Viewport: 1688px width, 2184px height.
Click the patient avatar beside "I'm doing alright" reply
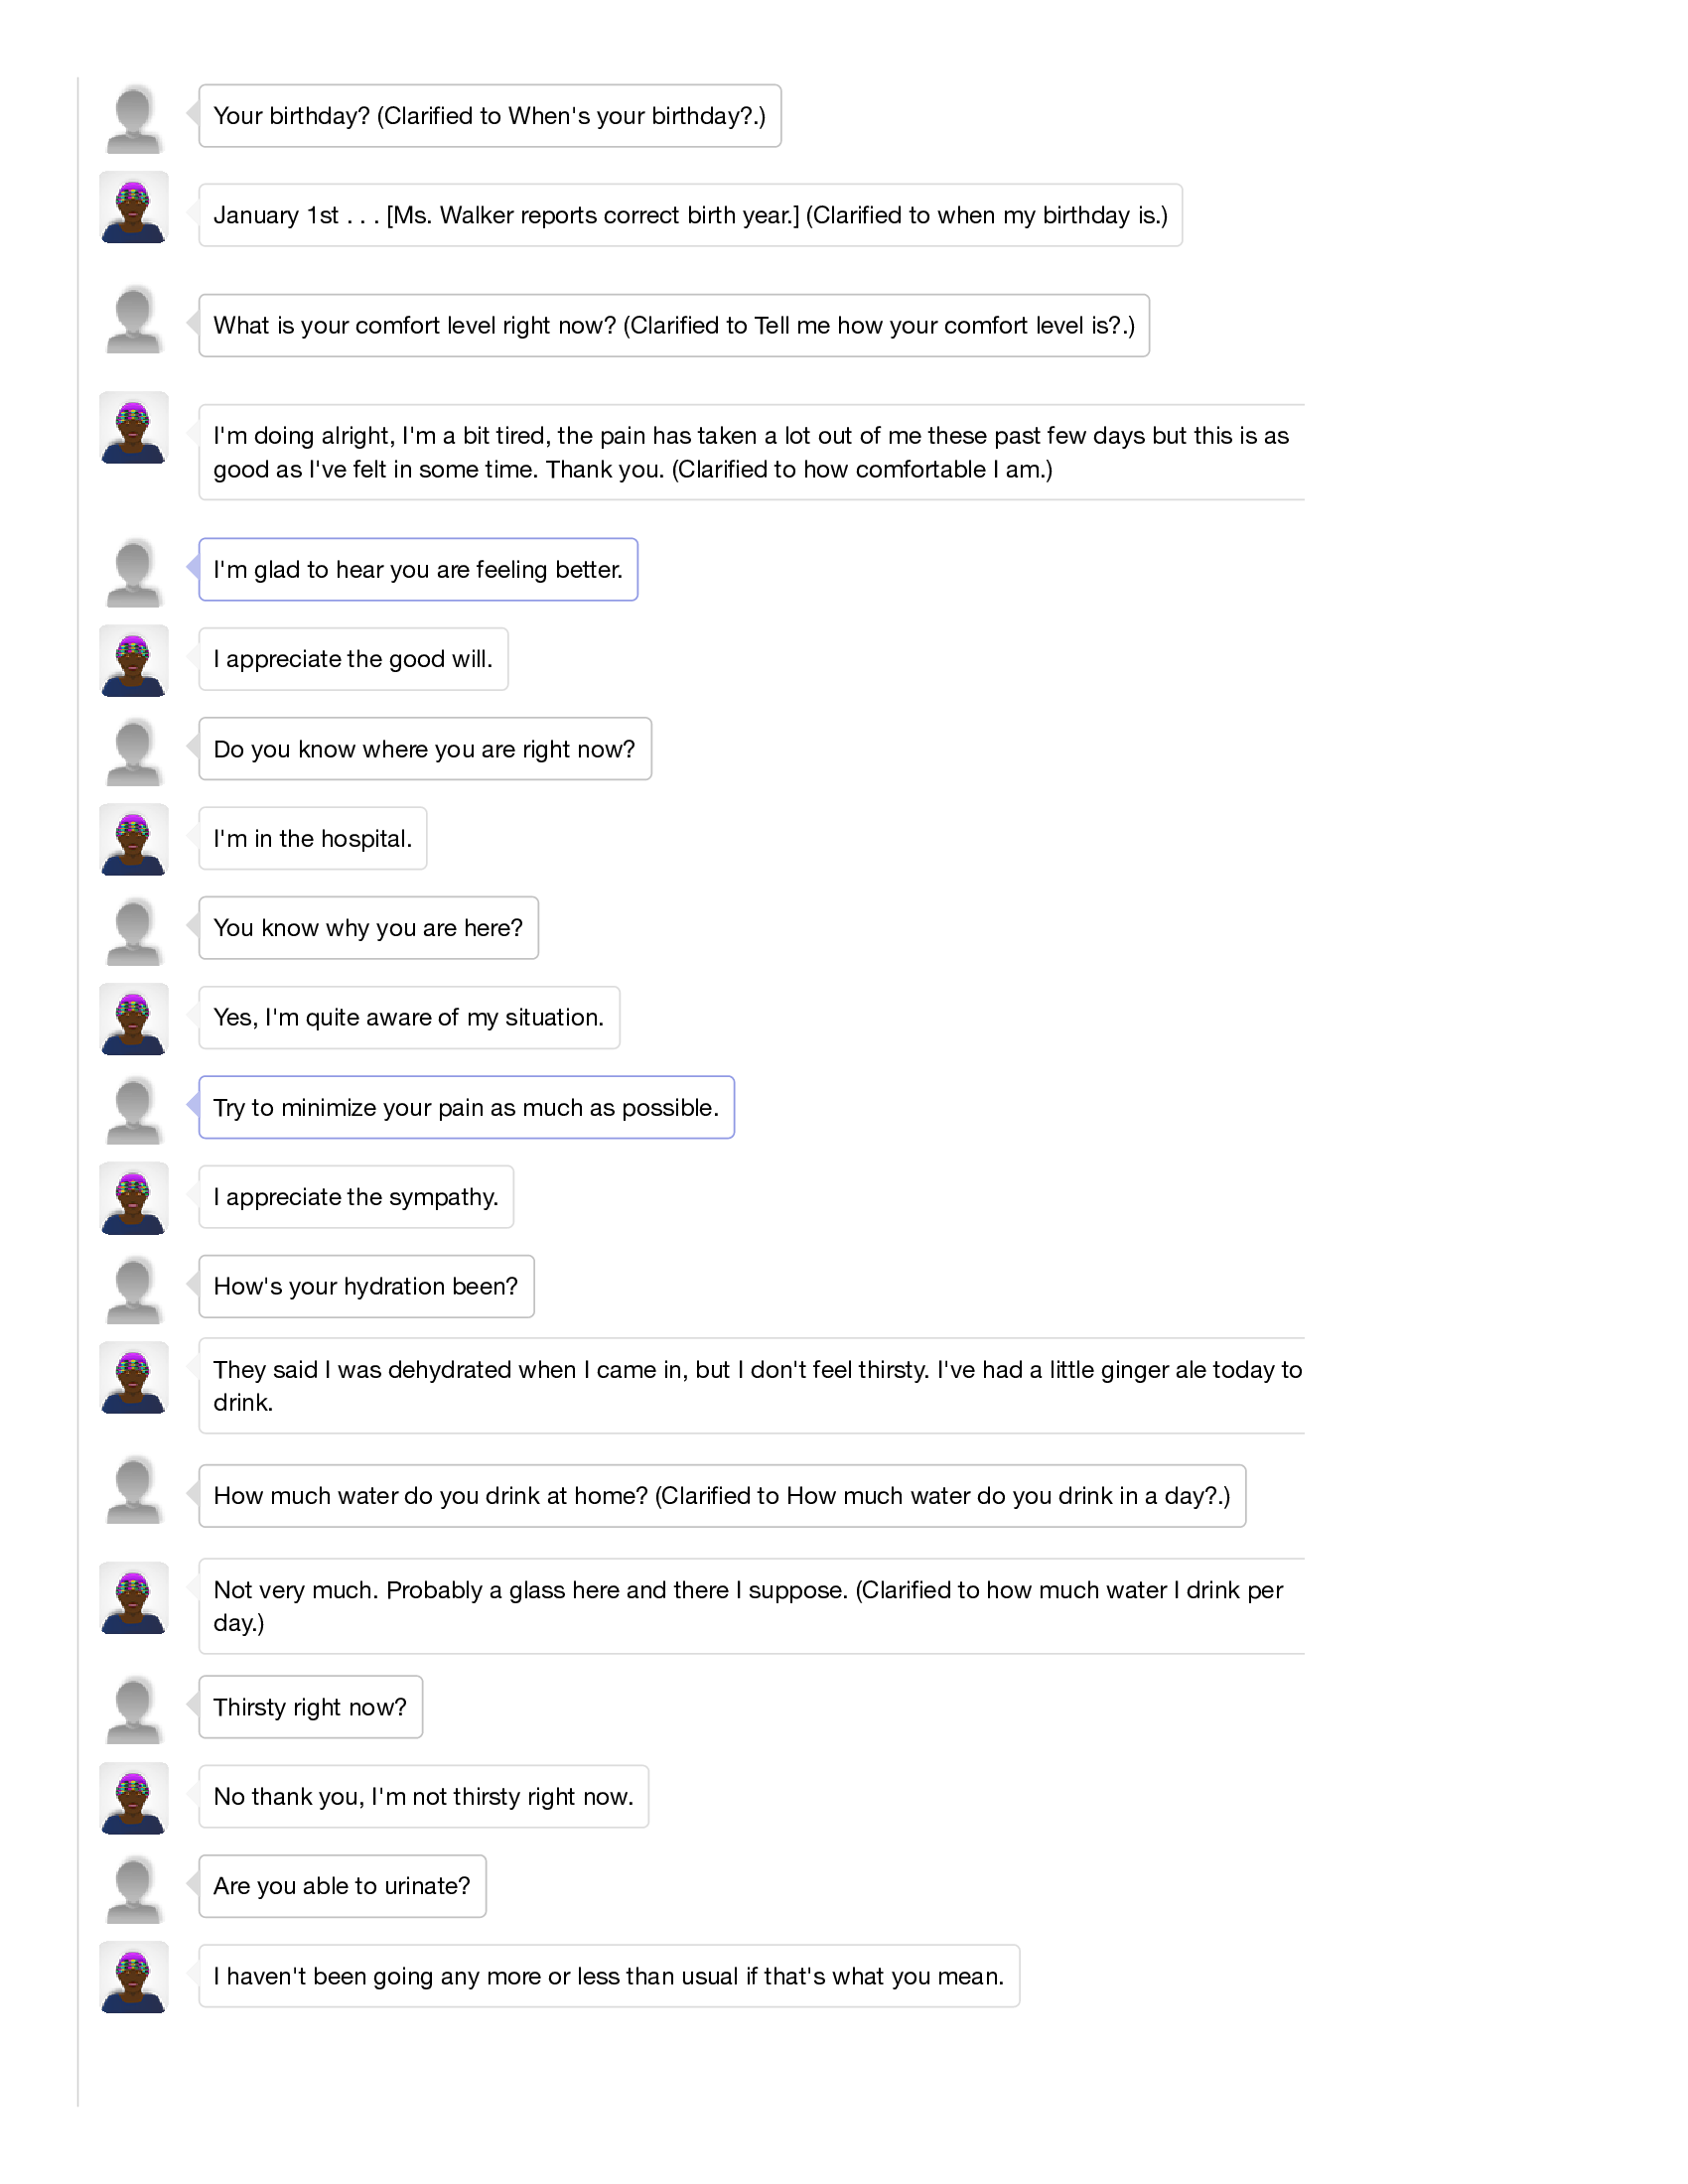(x=133, y=429)
